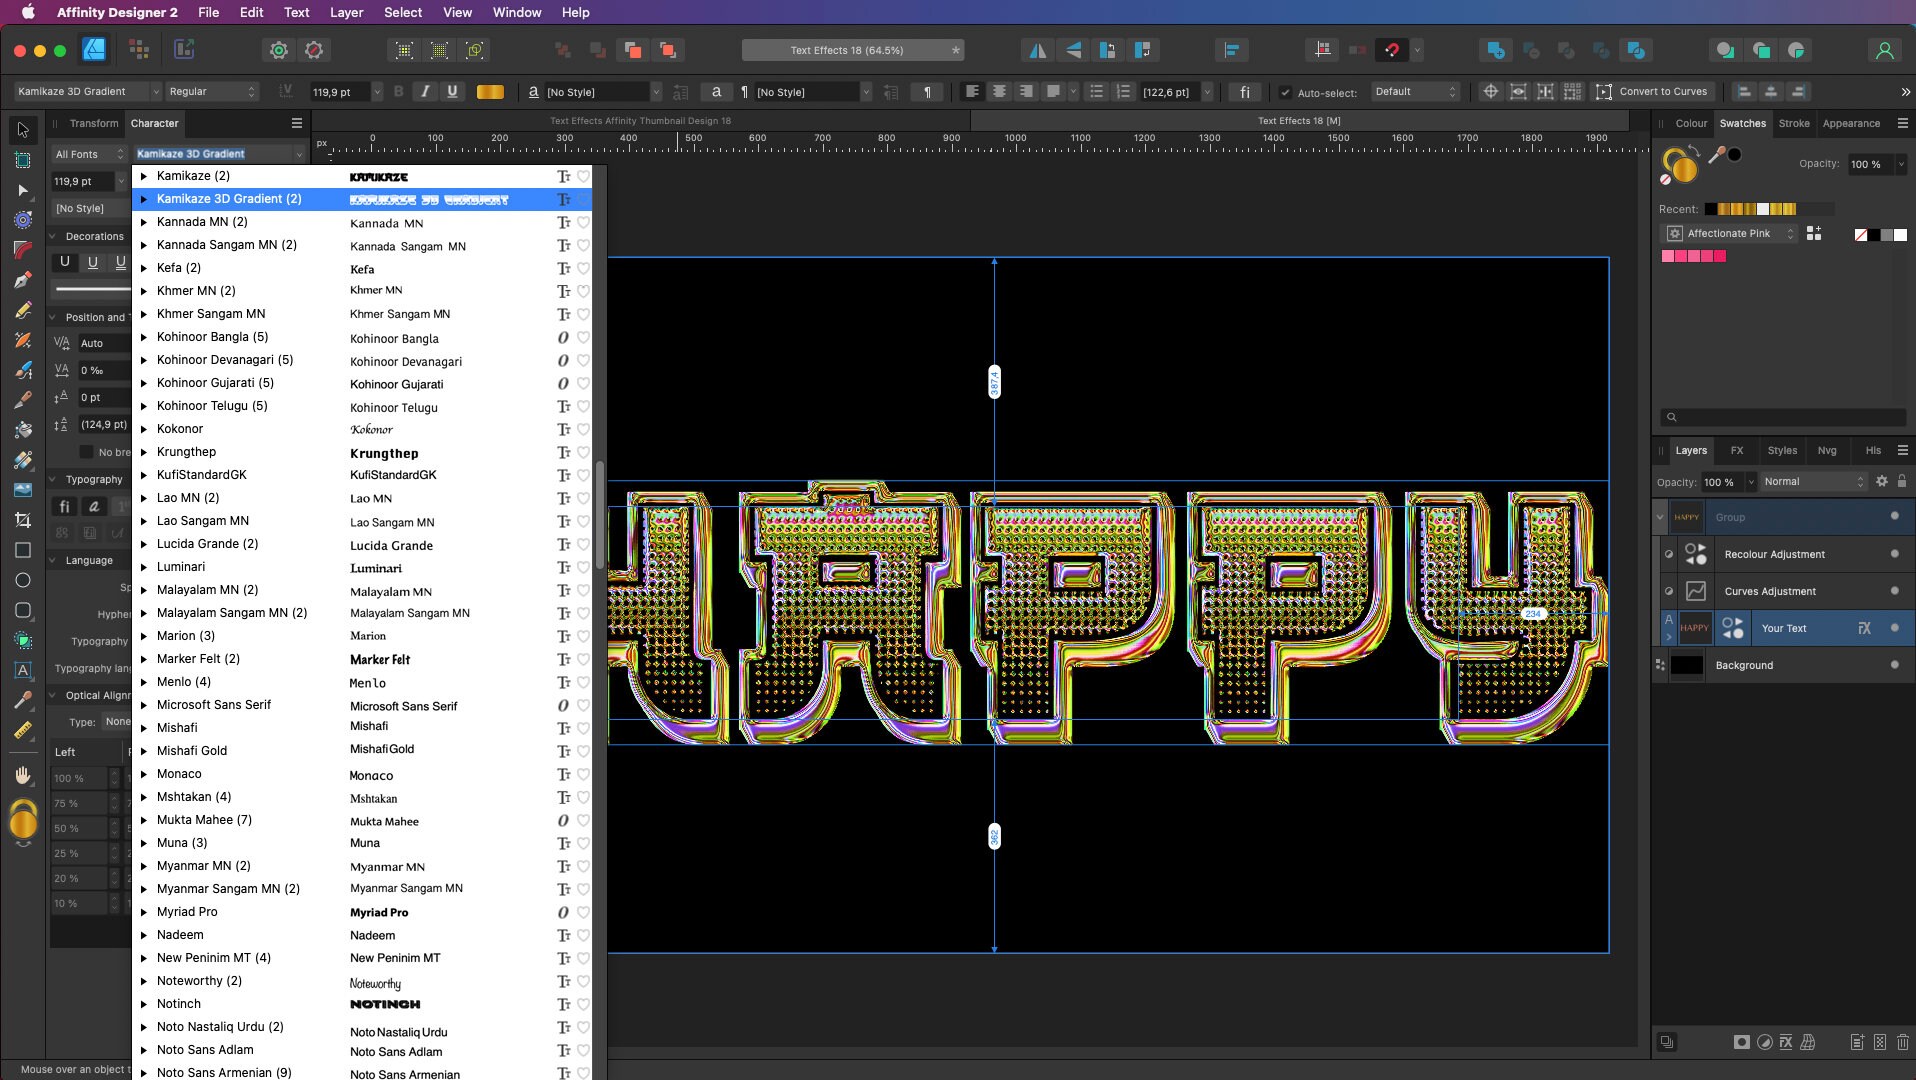The image size is (1916, 1080).
Task: Expand the Kamikaze 3D Gradient font family
Action: pos(144,199)
